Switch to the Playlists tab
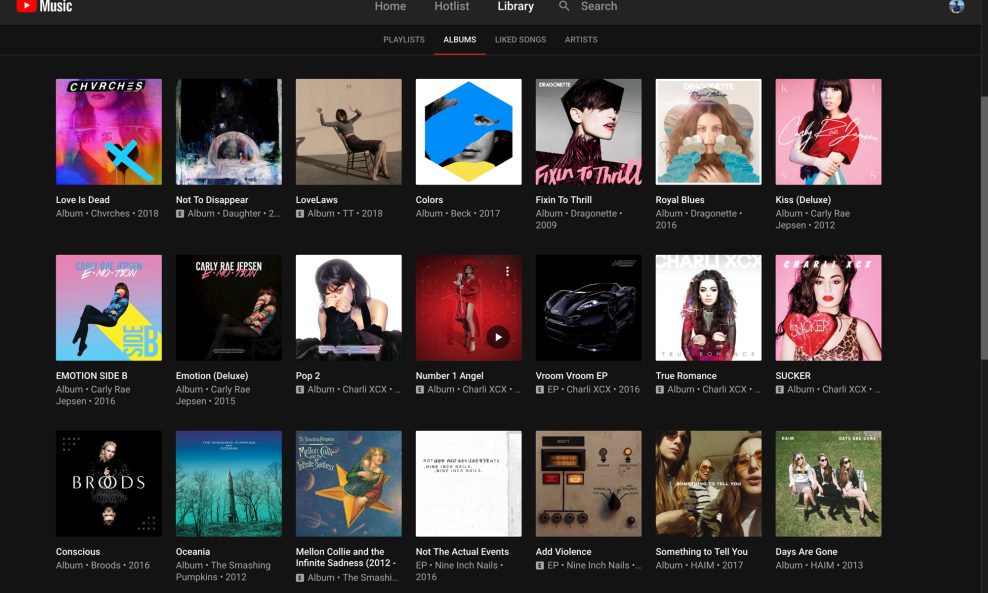The image size is (988, 593). (404, 40)
